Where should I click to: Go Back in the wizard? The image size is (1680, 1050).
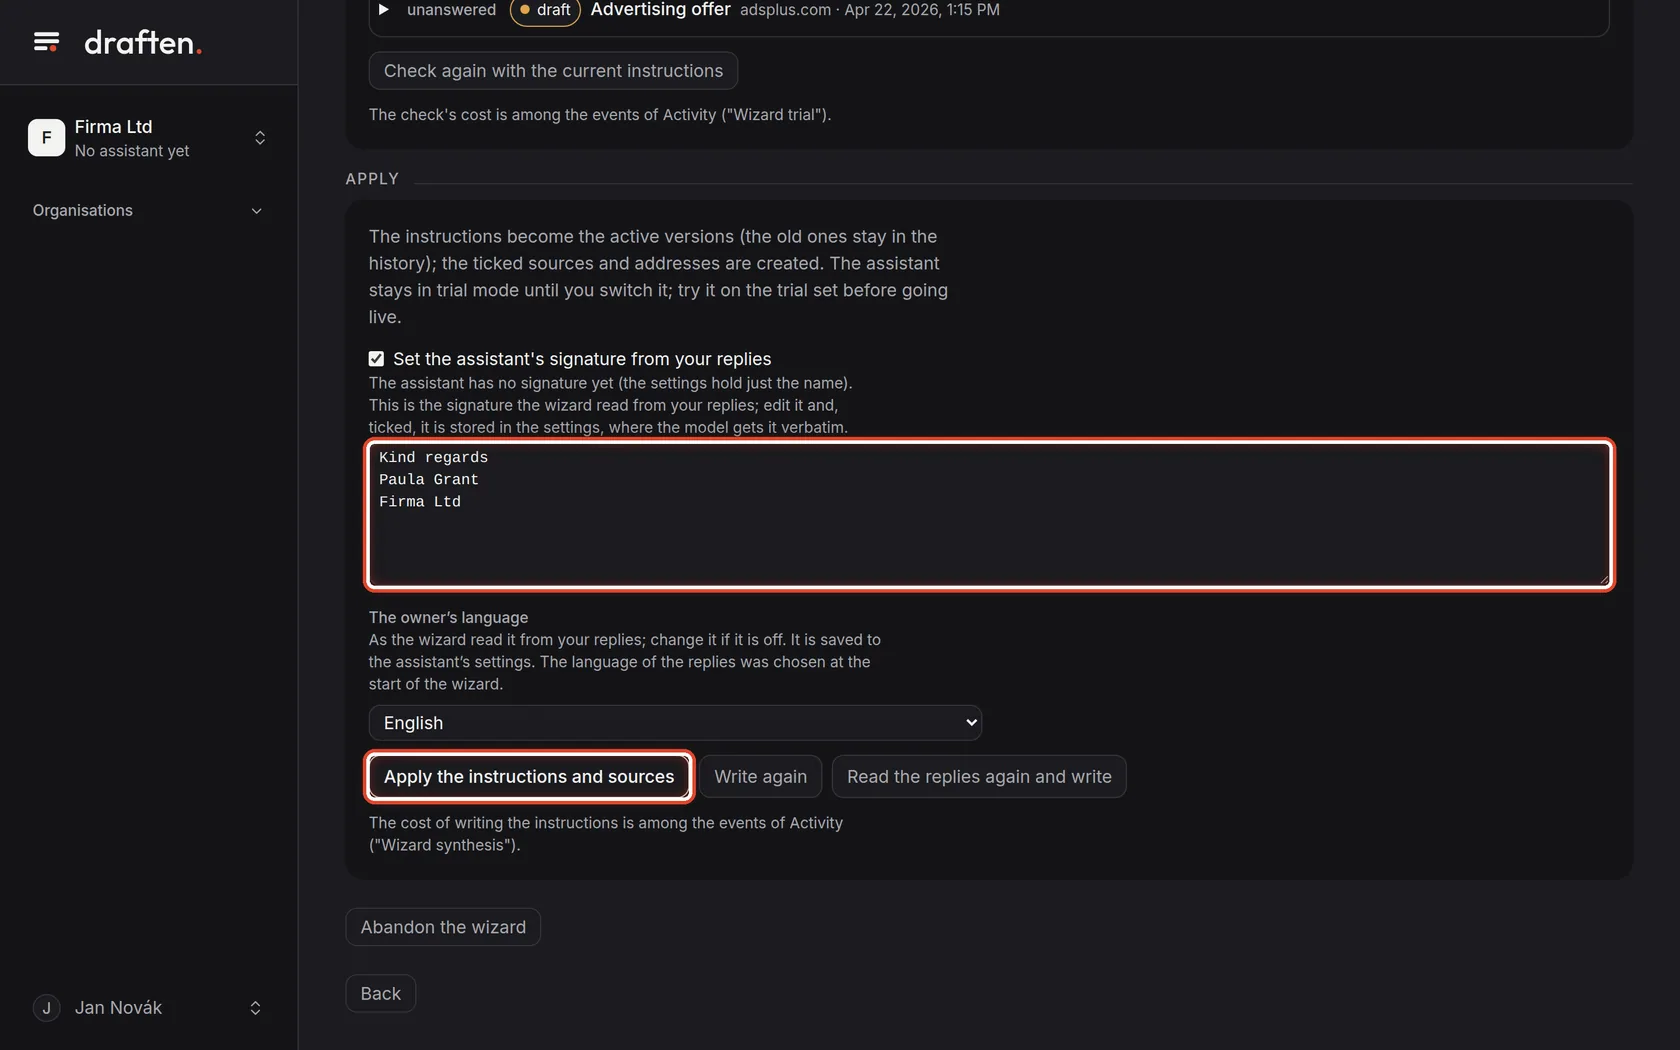(380, 994)
